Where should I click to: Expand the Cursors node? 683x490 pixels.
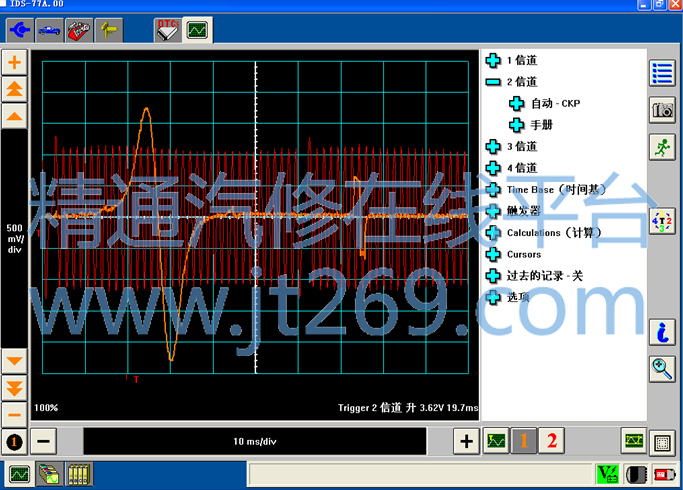click(x=493, y=254)
